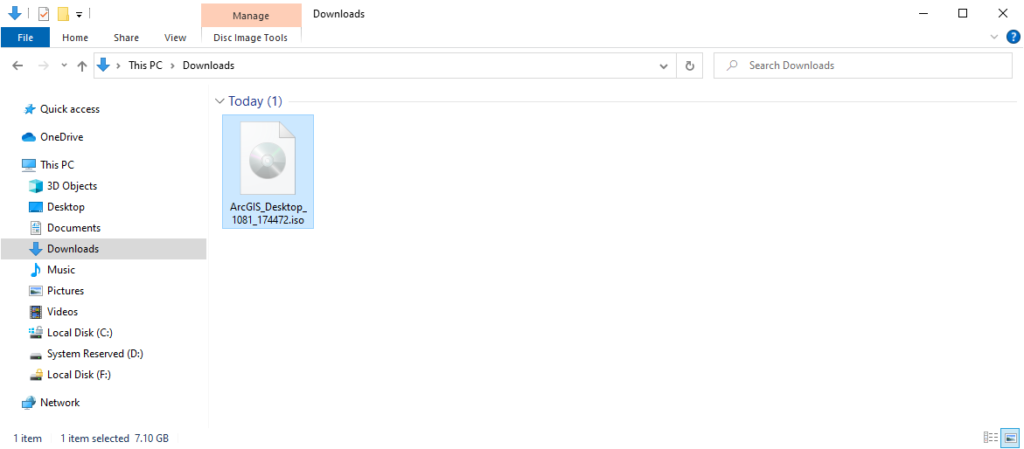Image resolution: width=1024 pixels, height=449 pixels.
Task: Open the File menu tab
Action: coord(25,37)
